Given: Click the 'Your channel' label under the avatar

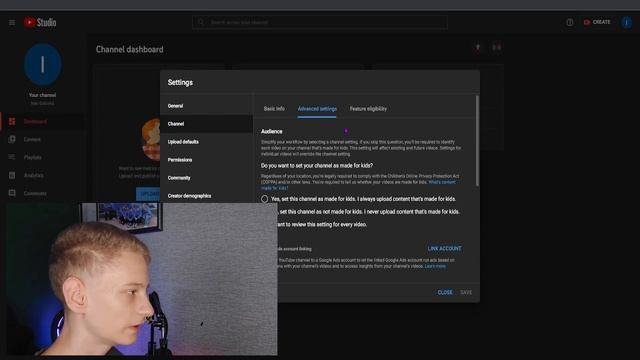Looking at the screenshot, I should [42, 95].
